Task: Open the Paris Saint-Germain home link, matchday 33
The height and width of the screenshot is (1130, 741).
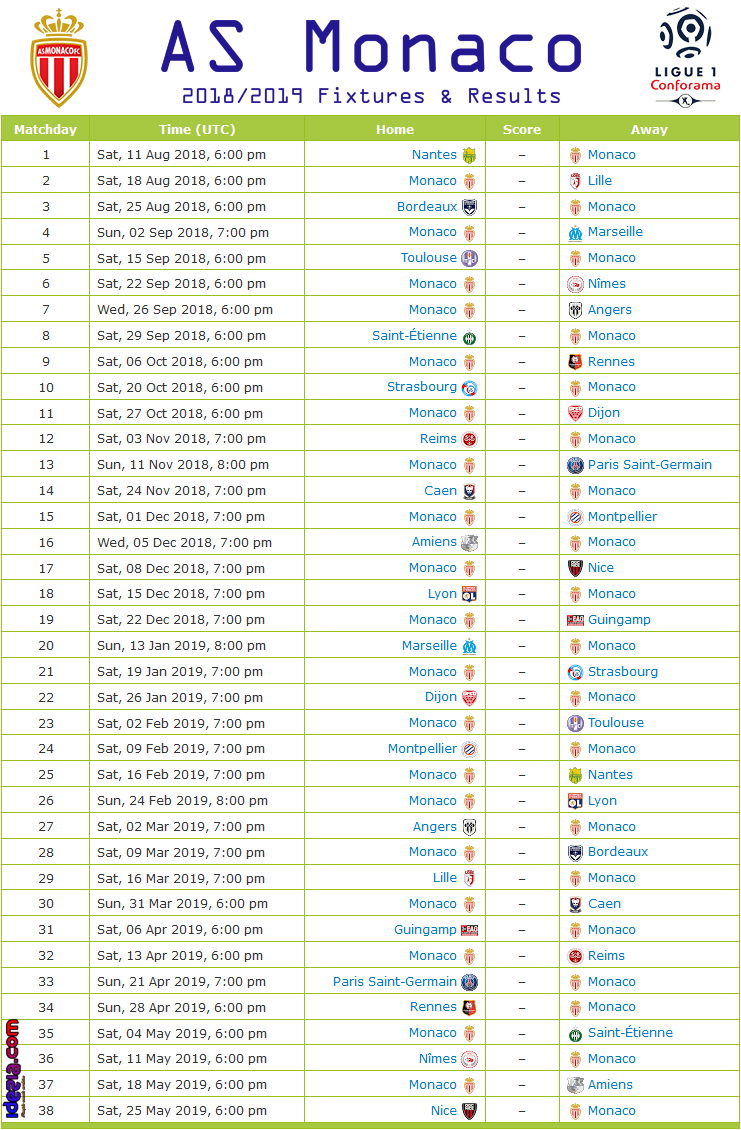Action: 394,981
